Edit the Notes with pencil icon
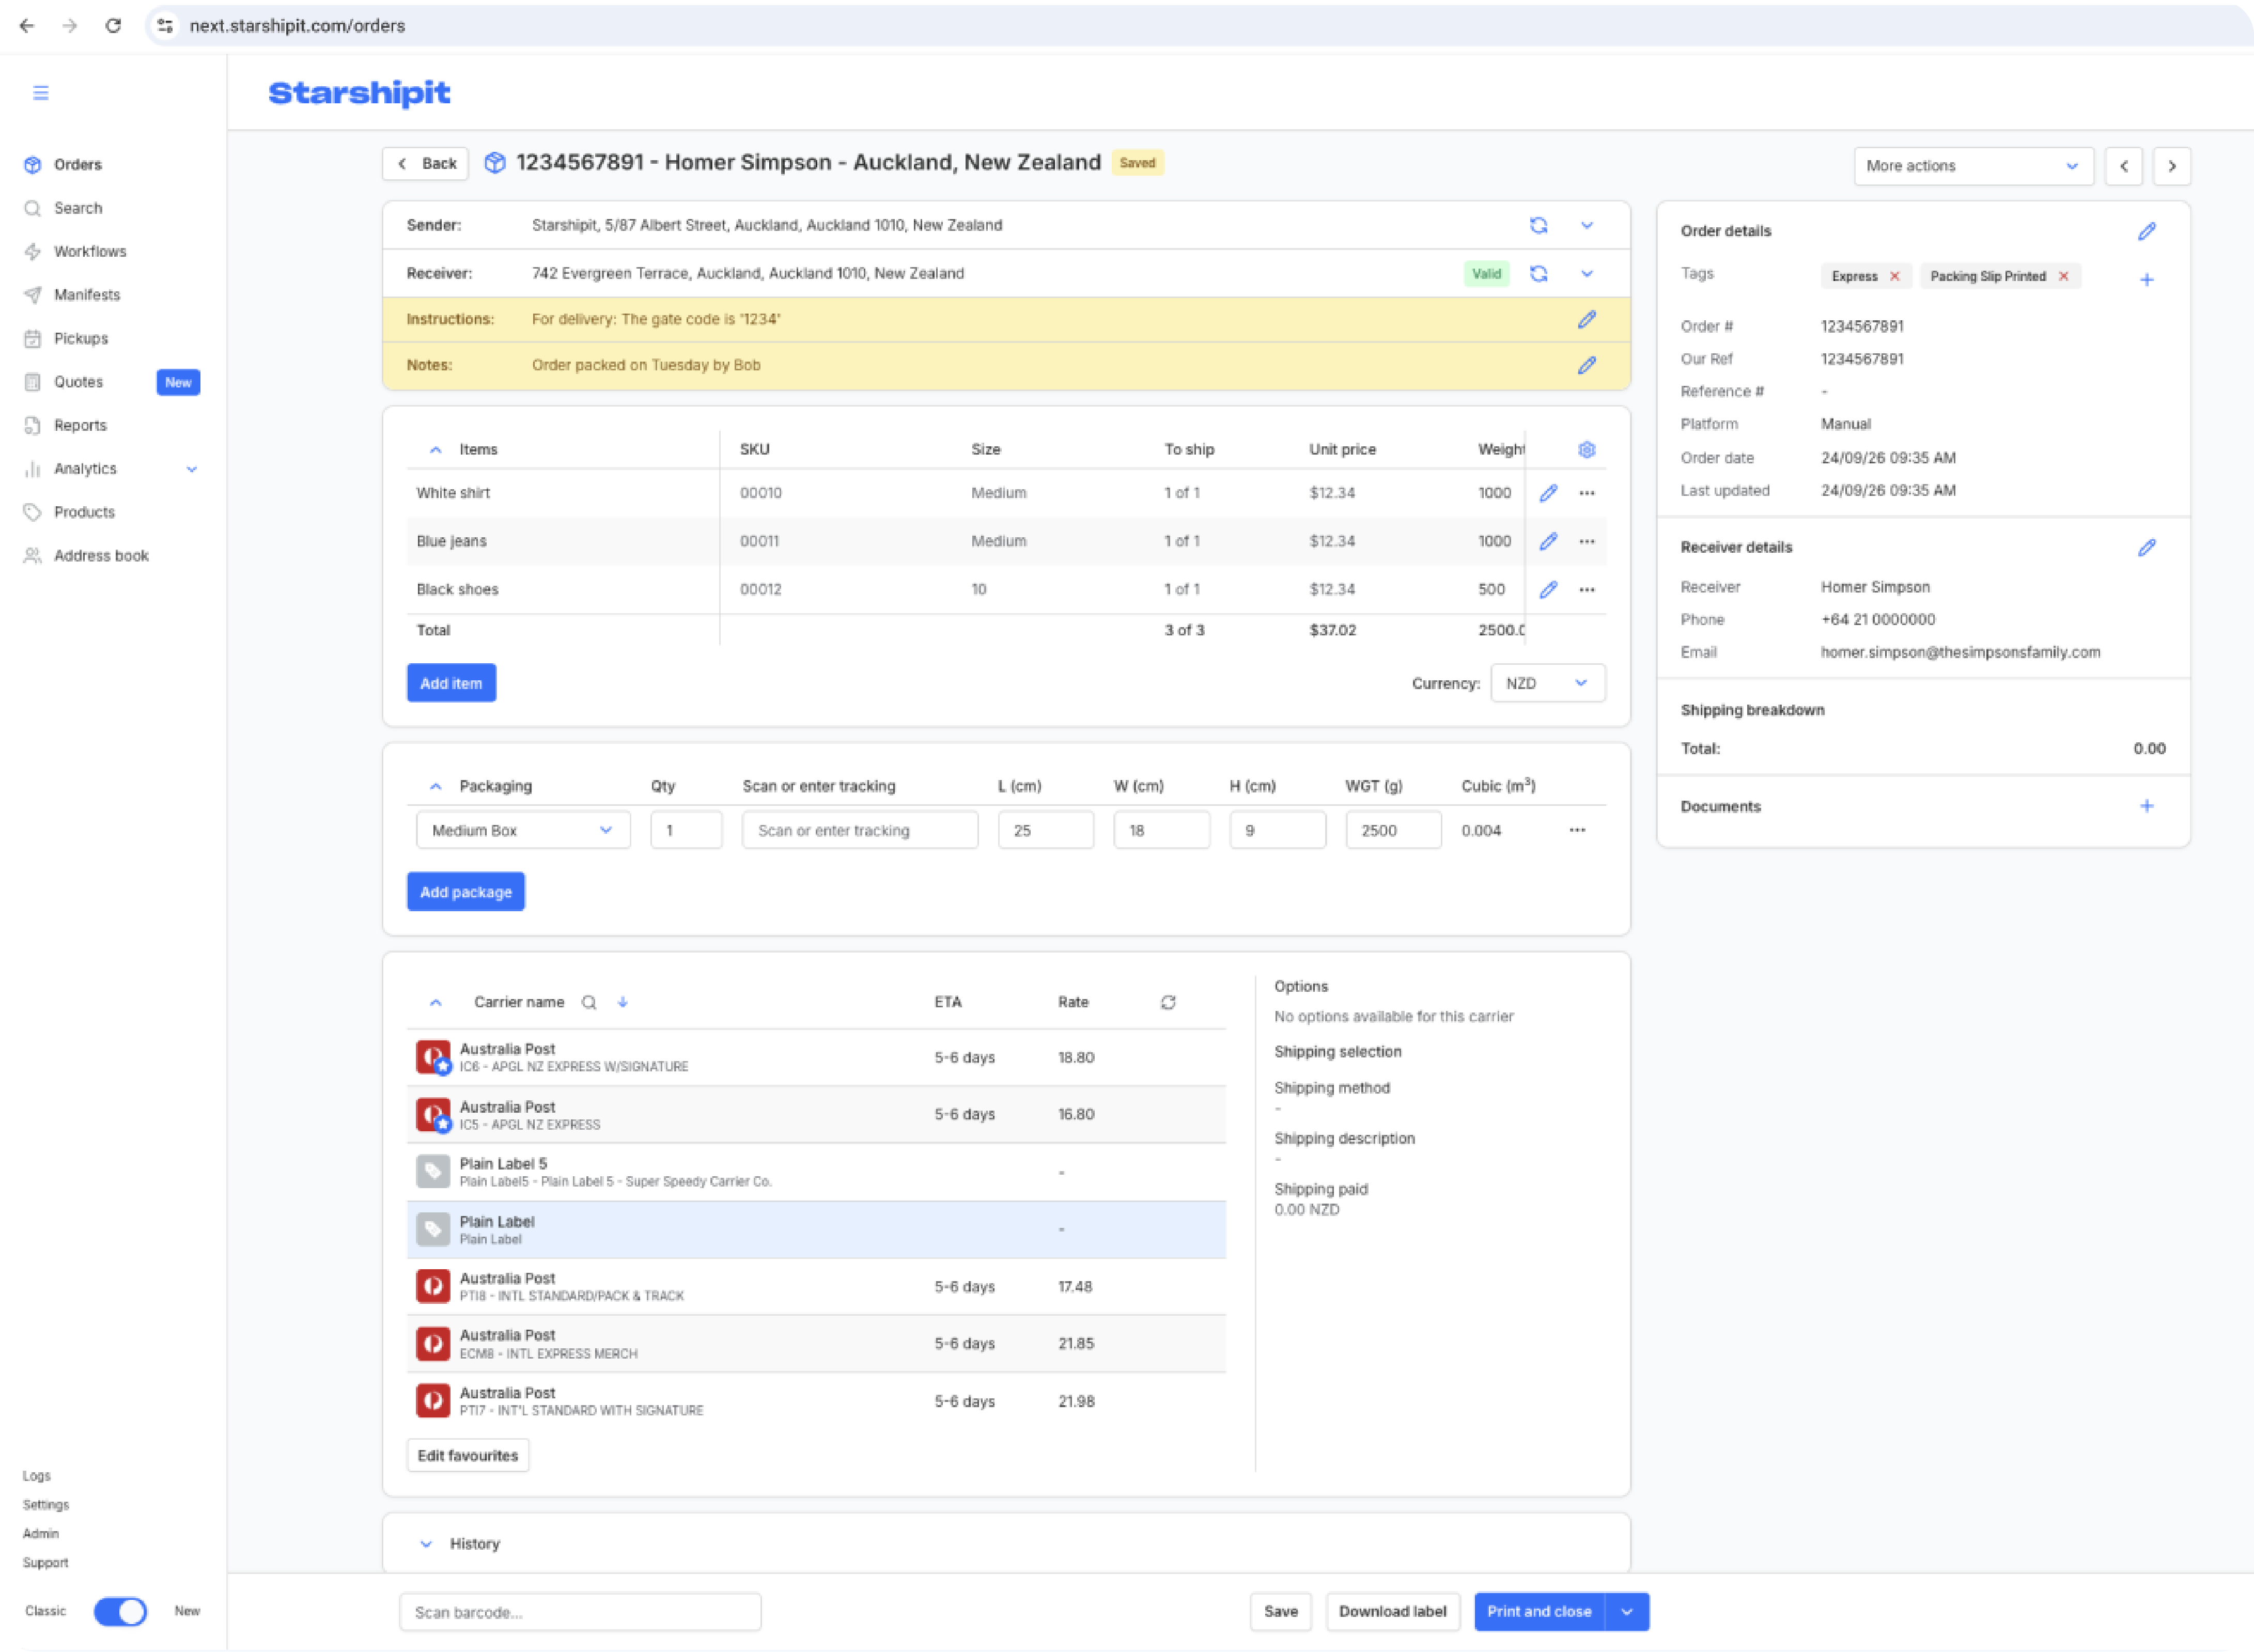Image resolution: width=2254 pixels, height=1652 pixels. [x=1586, y=365]
